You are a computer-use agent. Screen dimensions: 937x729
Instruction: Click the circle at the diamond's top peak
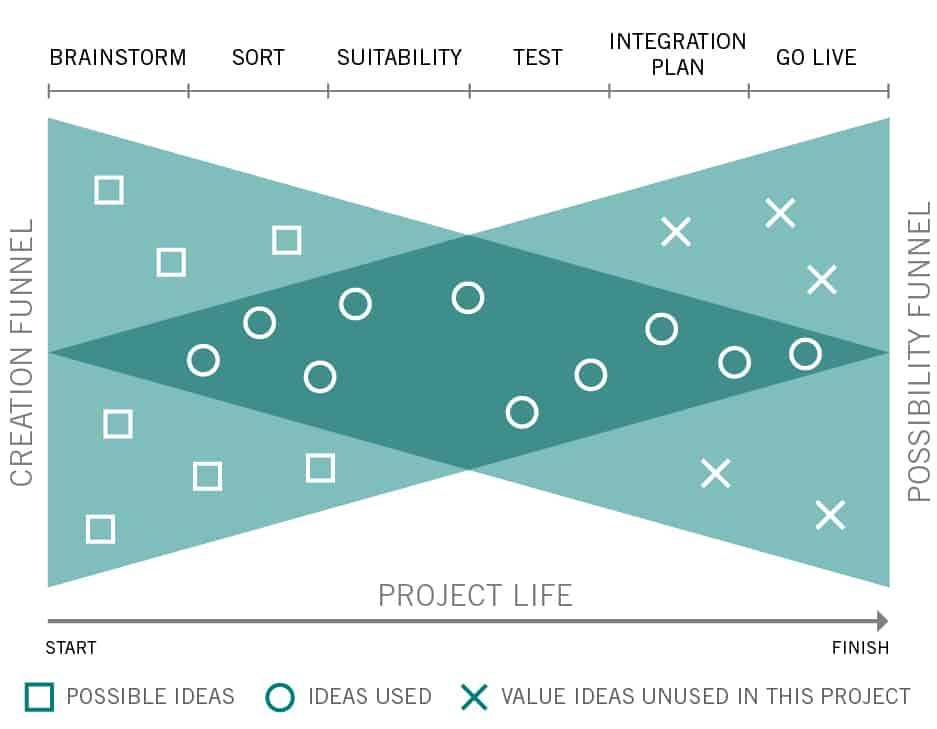(x=468, y=298)
